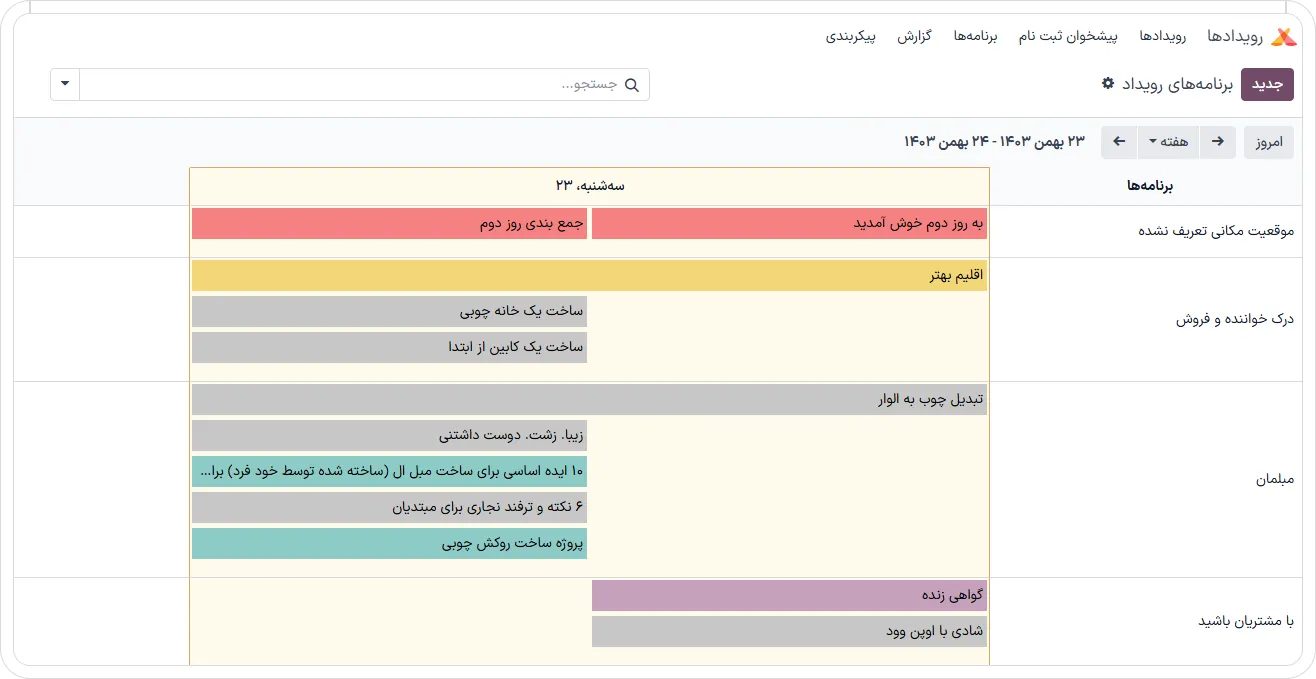Screen dimensions: 1316x679
Task: Open the گزارش menu
Action: click(914, 37)
